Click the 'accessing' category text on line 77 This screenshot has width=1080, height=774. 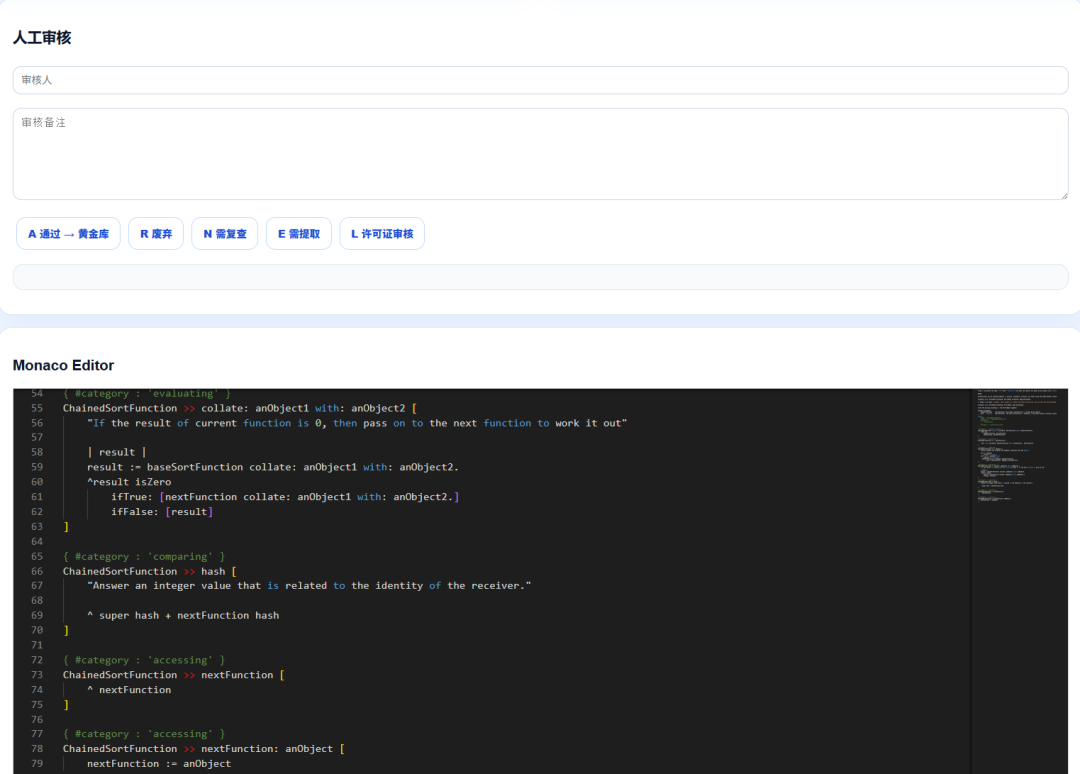click(180, 734)
